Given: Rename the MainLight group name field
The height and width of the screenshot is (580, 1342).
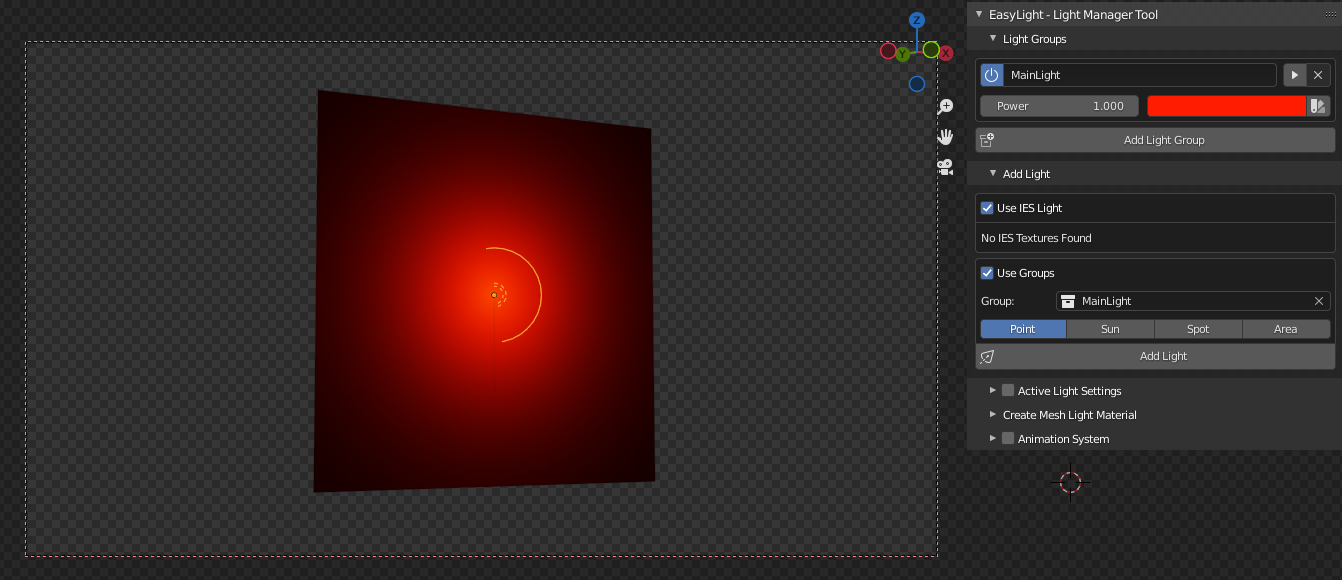Looking at the screenshot, I should click(x=1140, y=75).
